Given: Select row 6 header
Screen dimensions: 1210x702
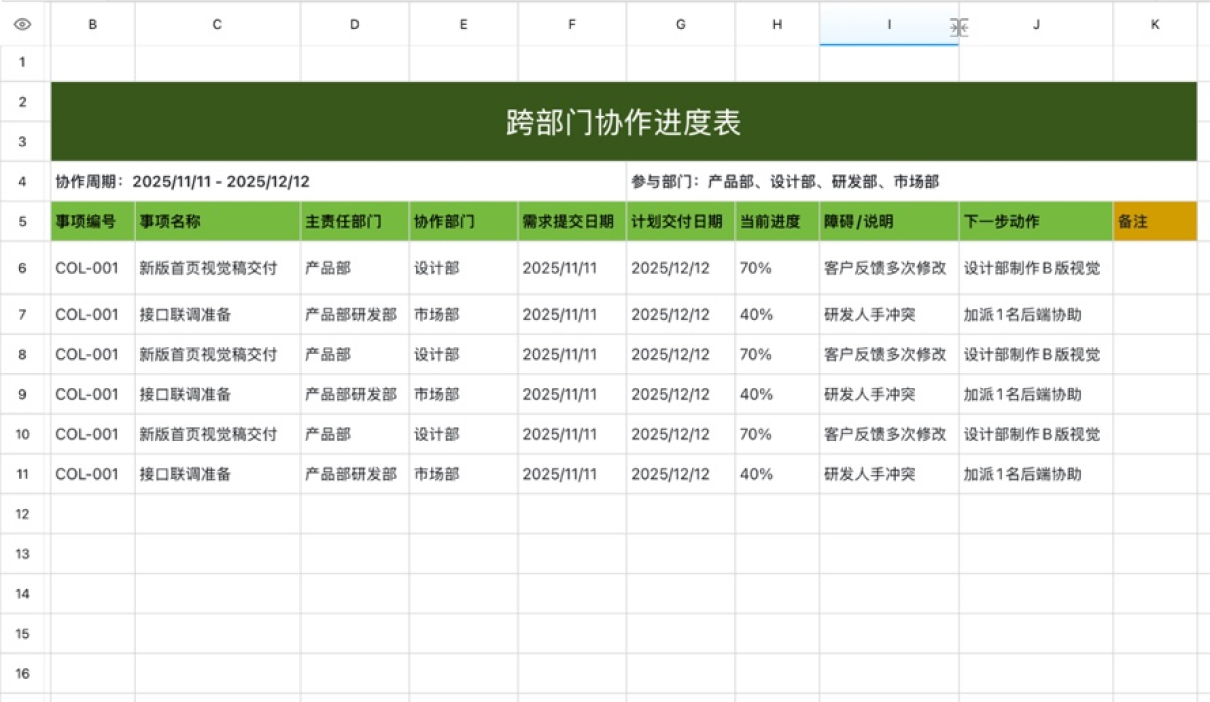Looking at the screenshot, I should click(x=22, y=268).
